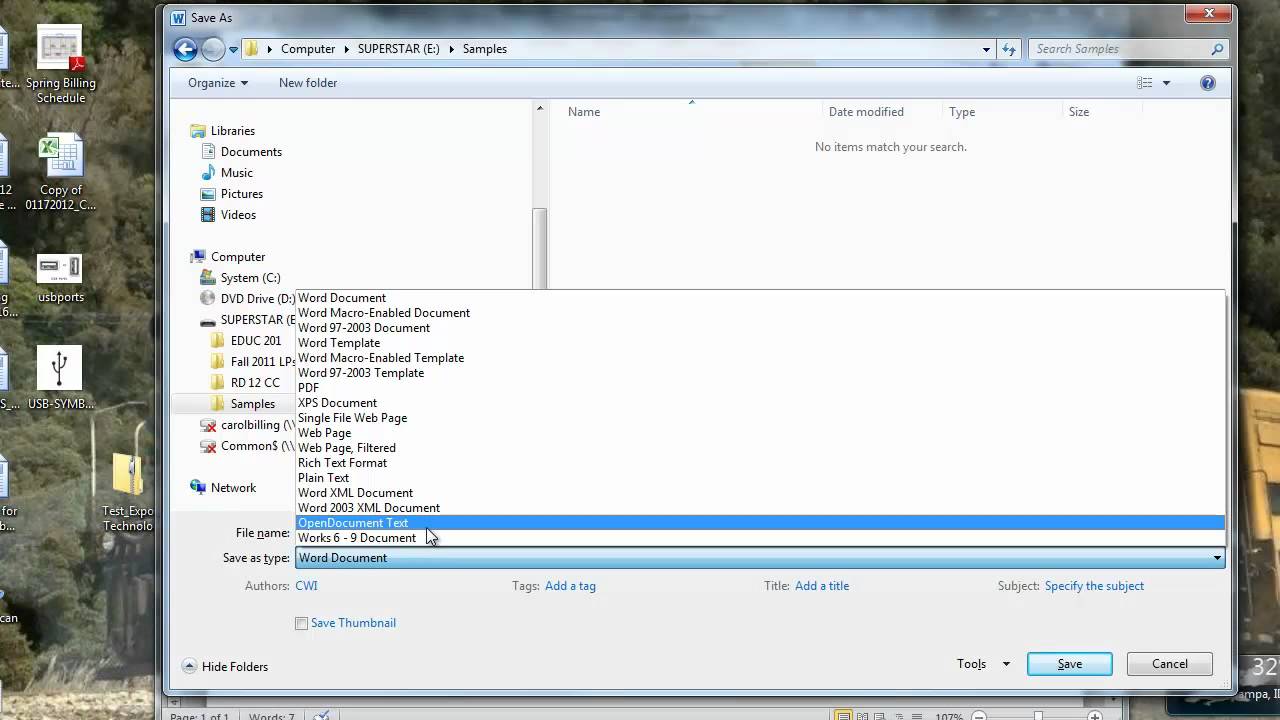Choose Word Macro-Enabled Document option
The height and width of the screenshot is (720, 1280).
[x=760, y=313]
